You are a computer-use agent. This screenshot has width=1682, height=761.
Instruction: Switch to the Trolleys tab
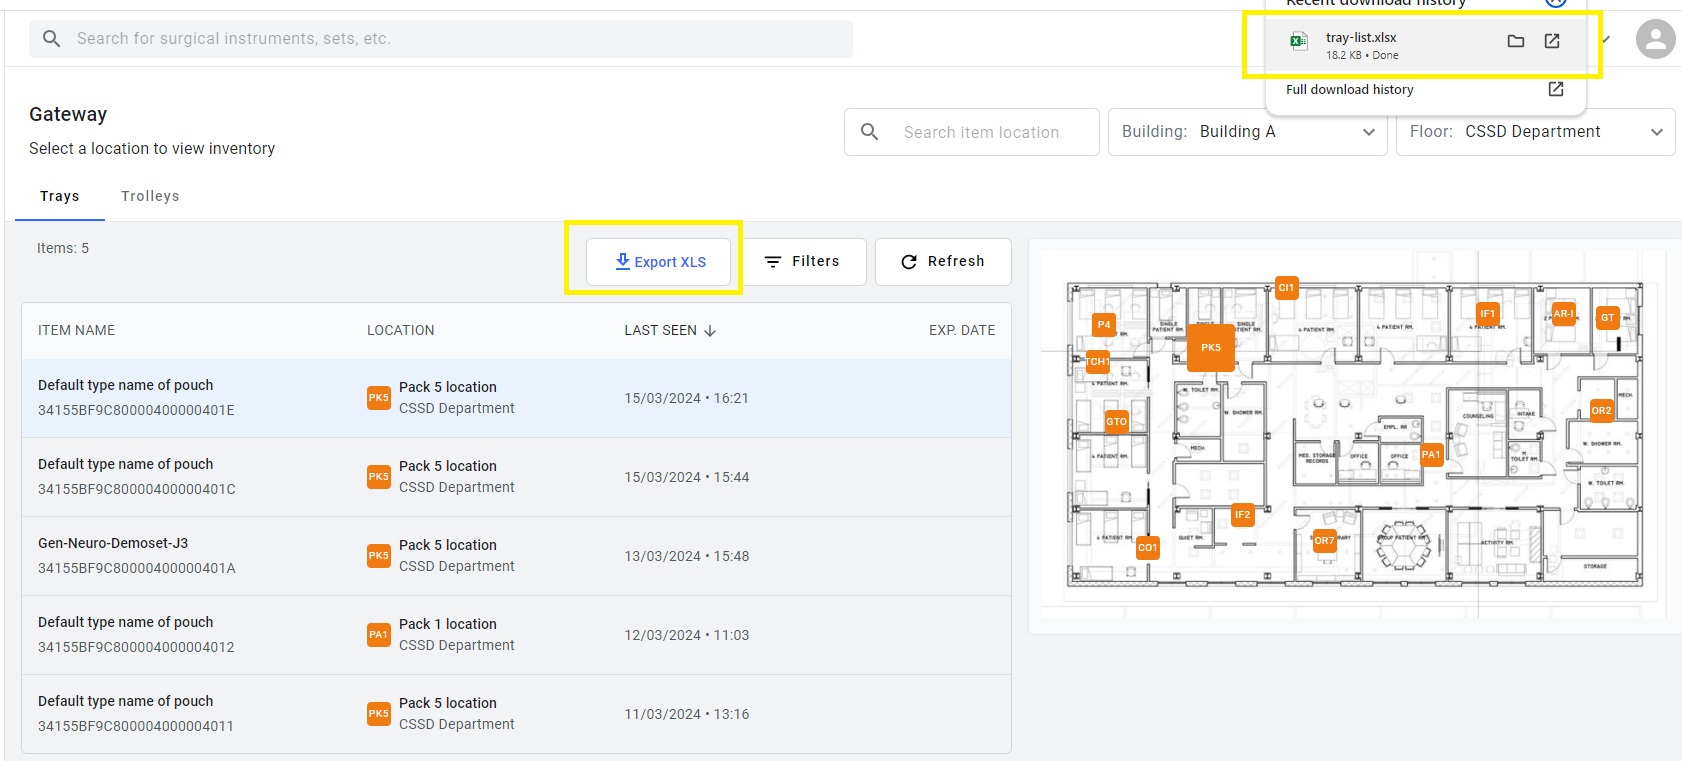pos(150,196)
